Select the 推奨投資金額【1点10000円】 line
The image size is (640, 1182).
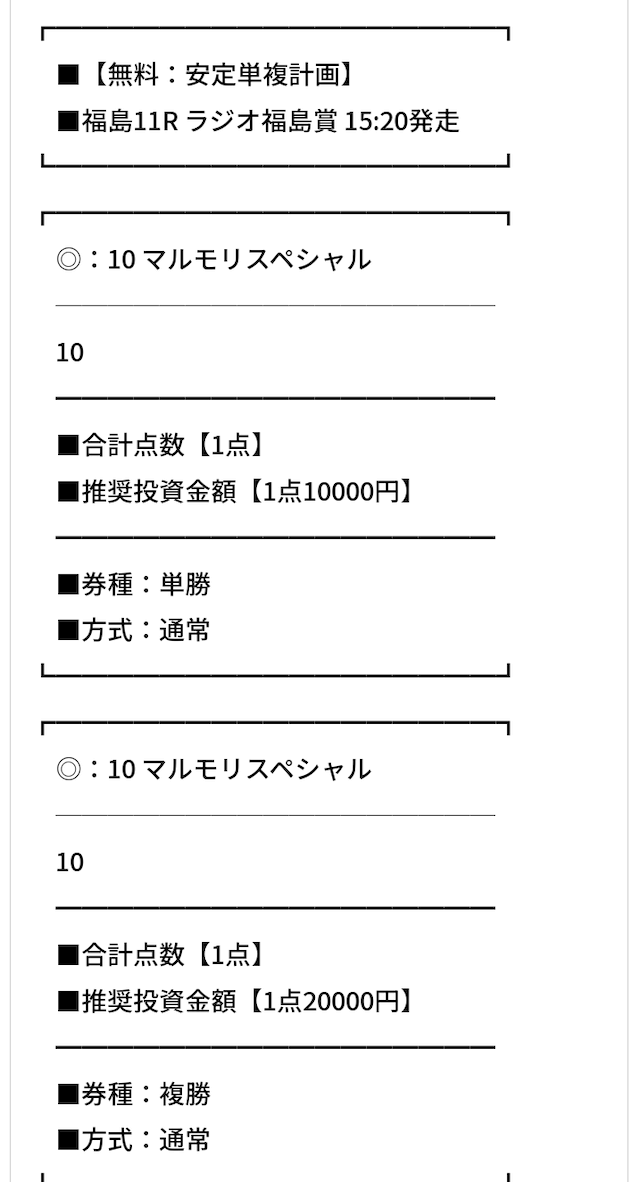click(237, 492)
